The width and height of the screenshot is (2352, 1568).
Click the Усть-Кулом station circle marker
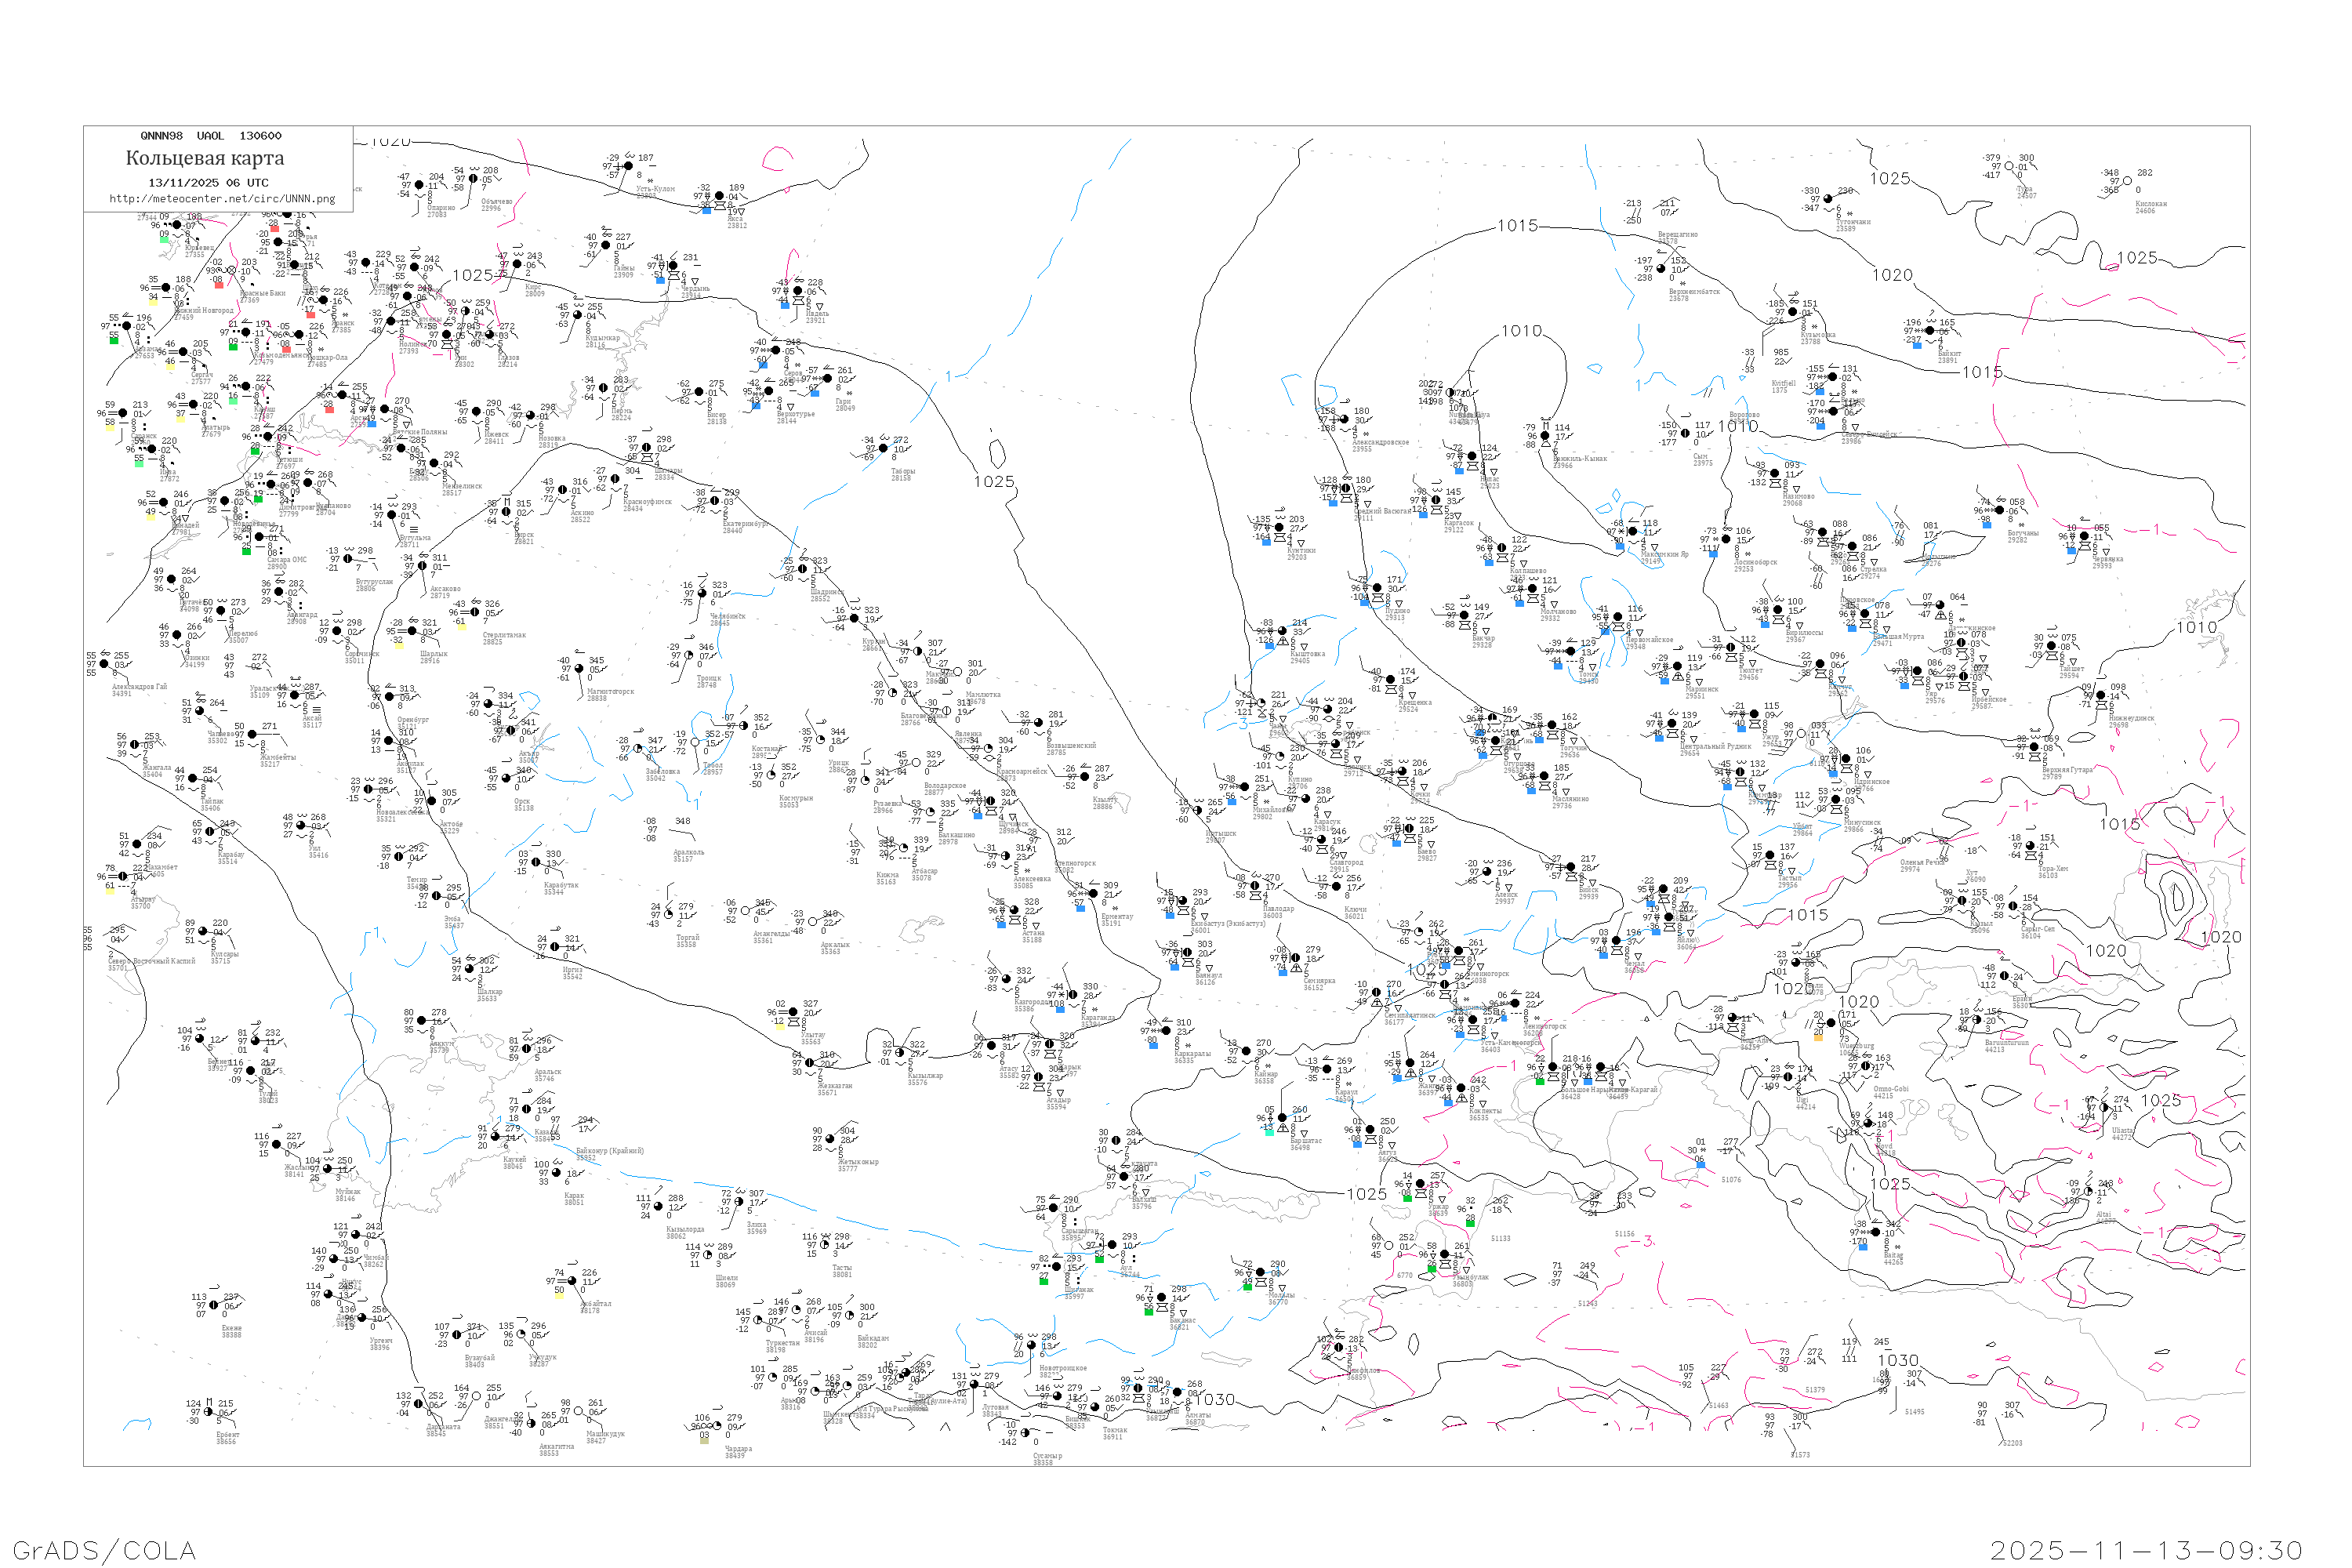[627, 166]
